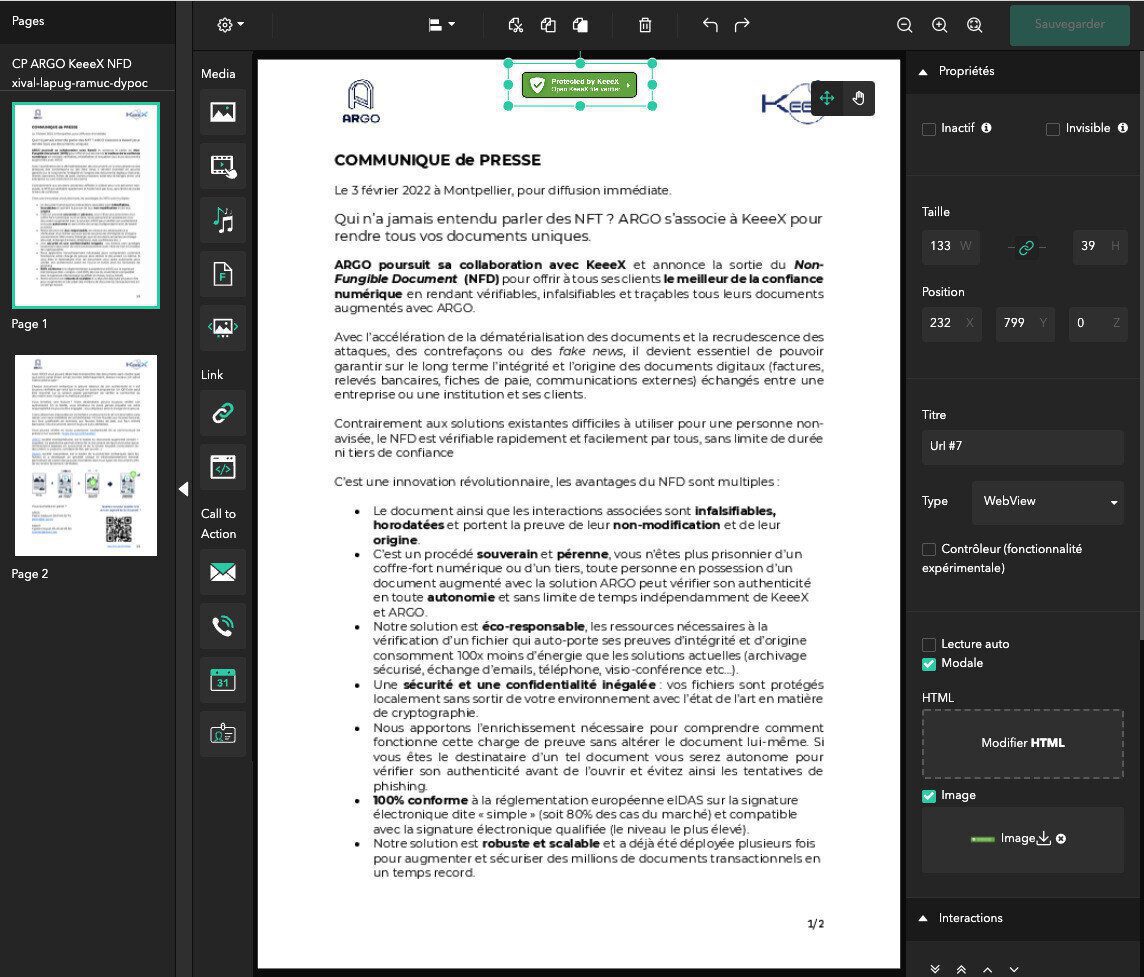Edit the width field value 133

click(x=951, y=246)
